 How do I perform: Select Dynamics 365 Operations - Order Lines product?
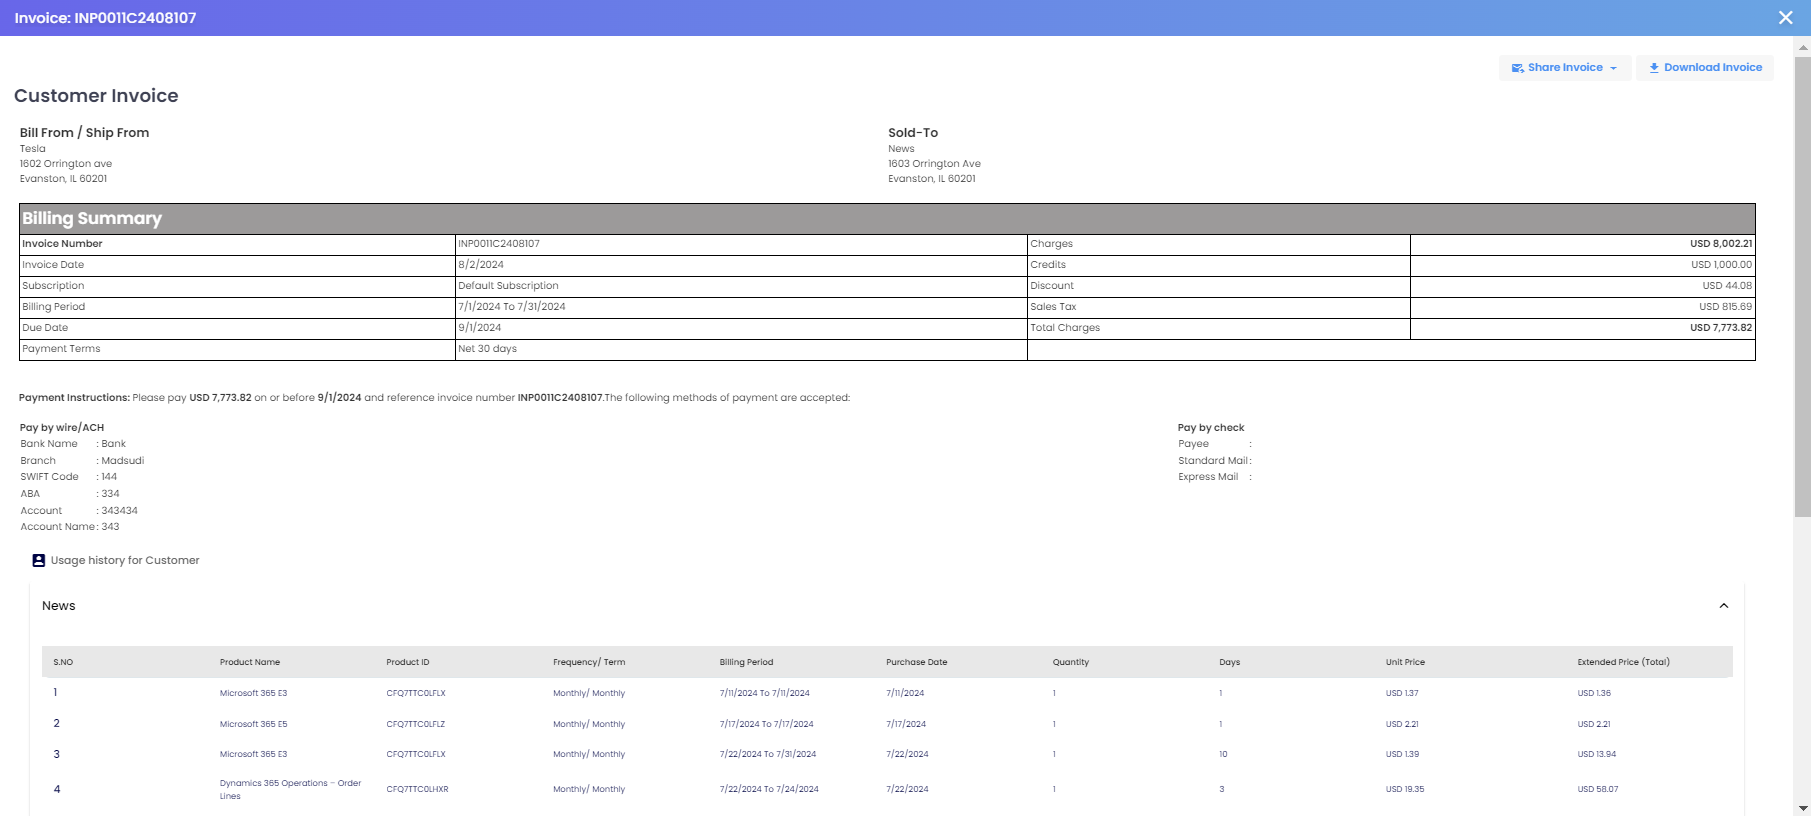pos(290,789)
